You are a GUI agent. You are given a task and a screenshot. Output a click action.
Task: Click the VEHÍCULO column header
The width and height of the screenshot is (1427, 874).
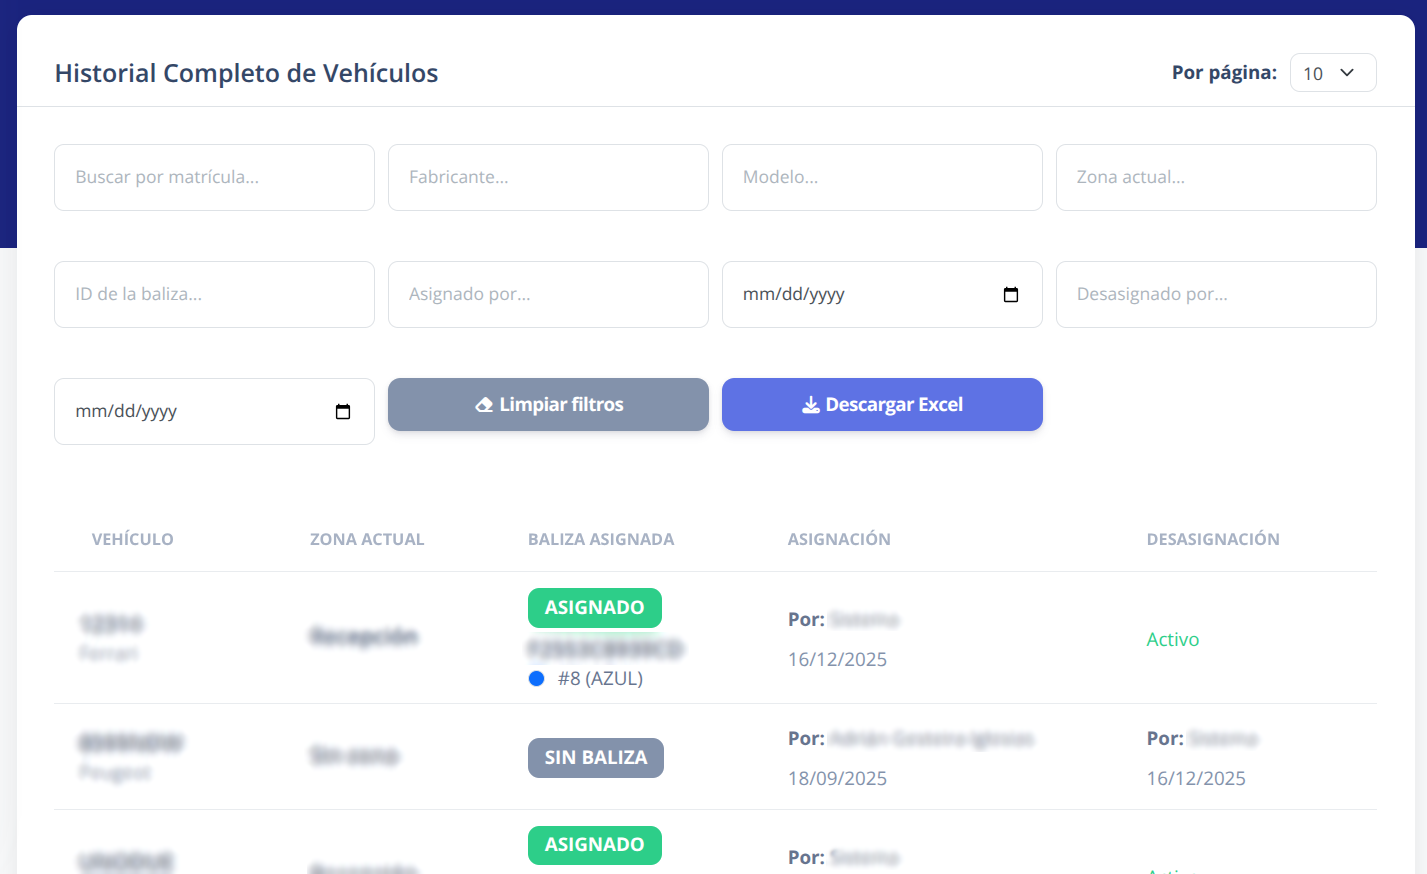click(132, 539)
